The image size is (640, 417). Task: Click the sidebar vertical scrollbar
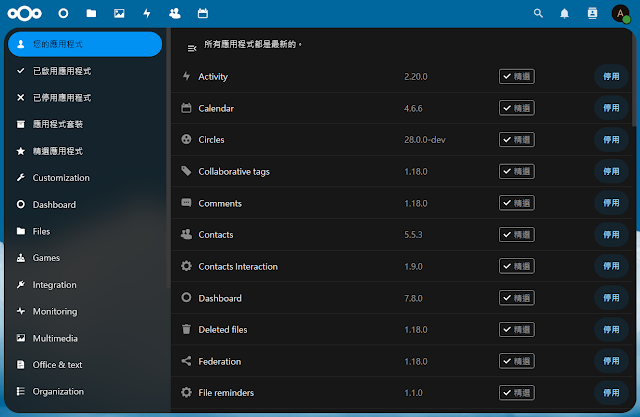(168, 157)
